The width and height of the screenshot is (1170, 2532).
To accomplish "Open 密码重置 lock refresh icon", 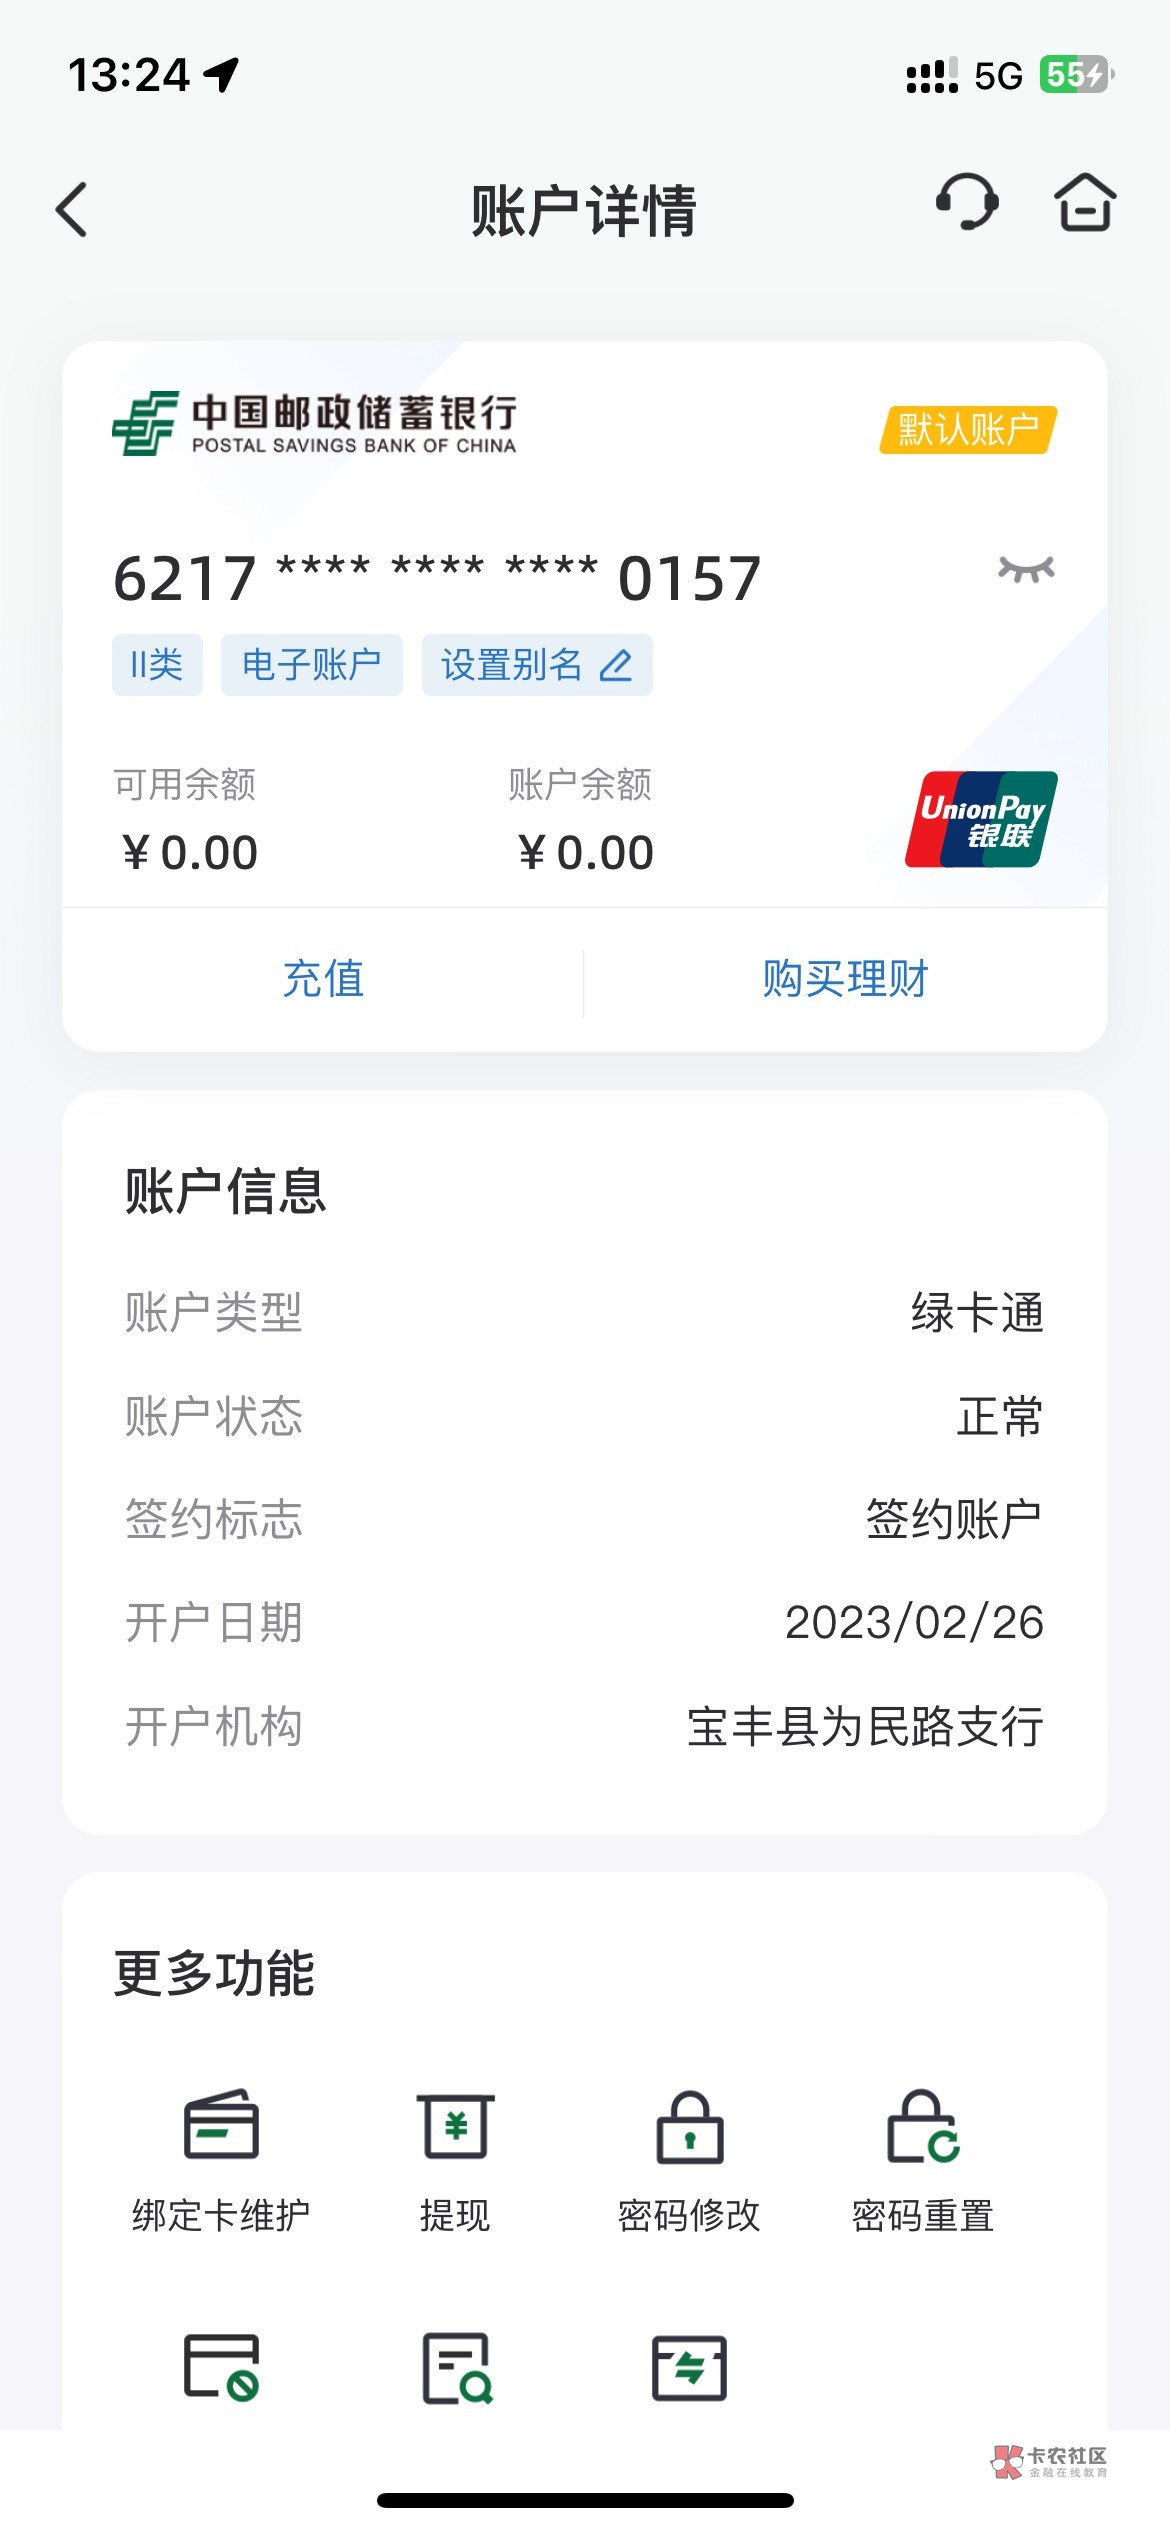I will point(923,2124).
